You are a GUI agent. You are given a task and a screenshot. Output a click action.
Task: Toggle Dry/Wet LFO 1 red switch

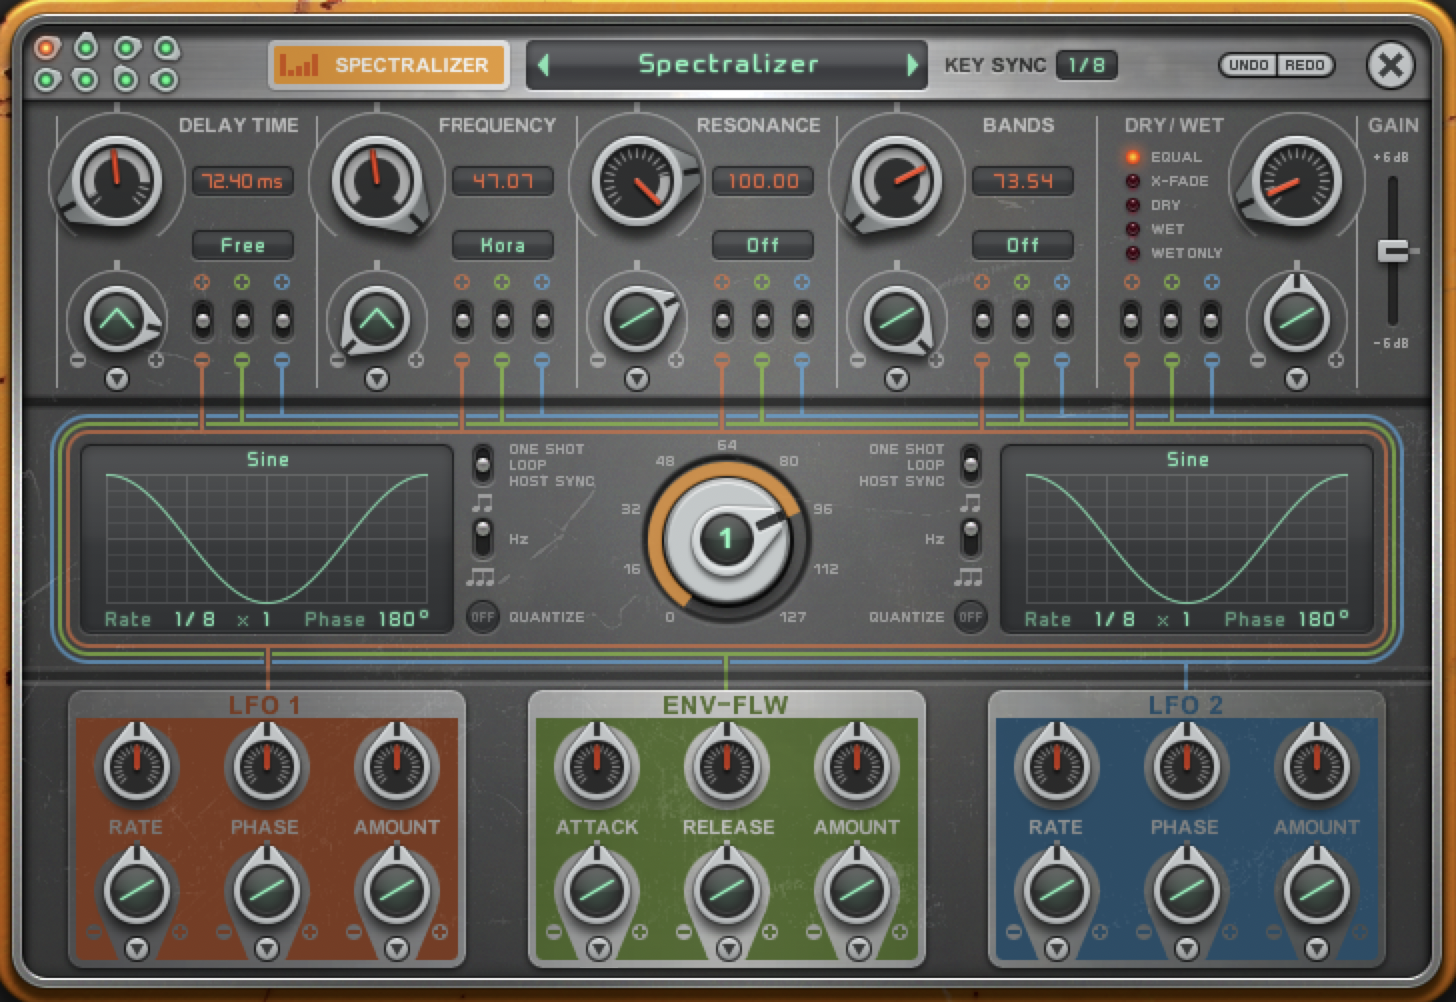[x=1131, y=321]
